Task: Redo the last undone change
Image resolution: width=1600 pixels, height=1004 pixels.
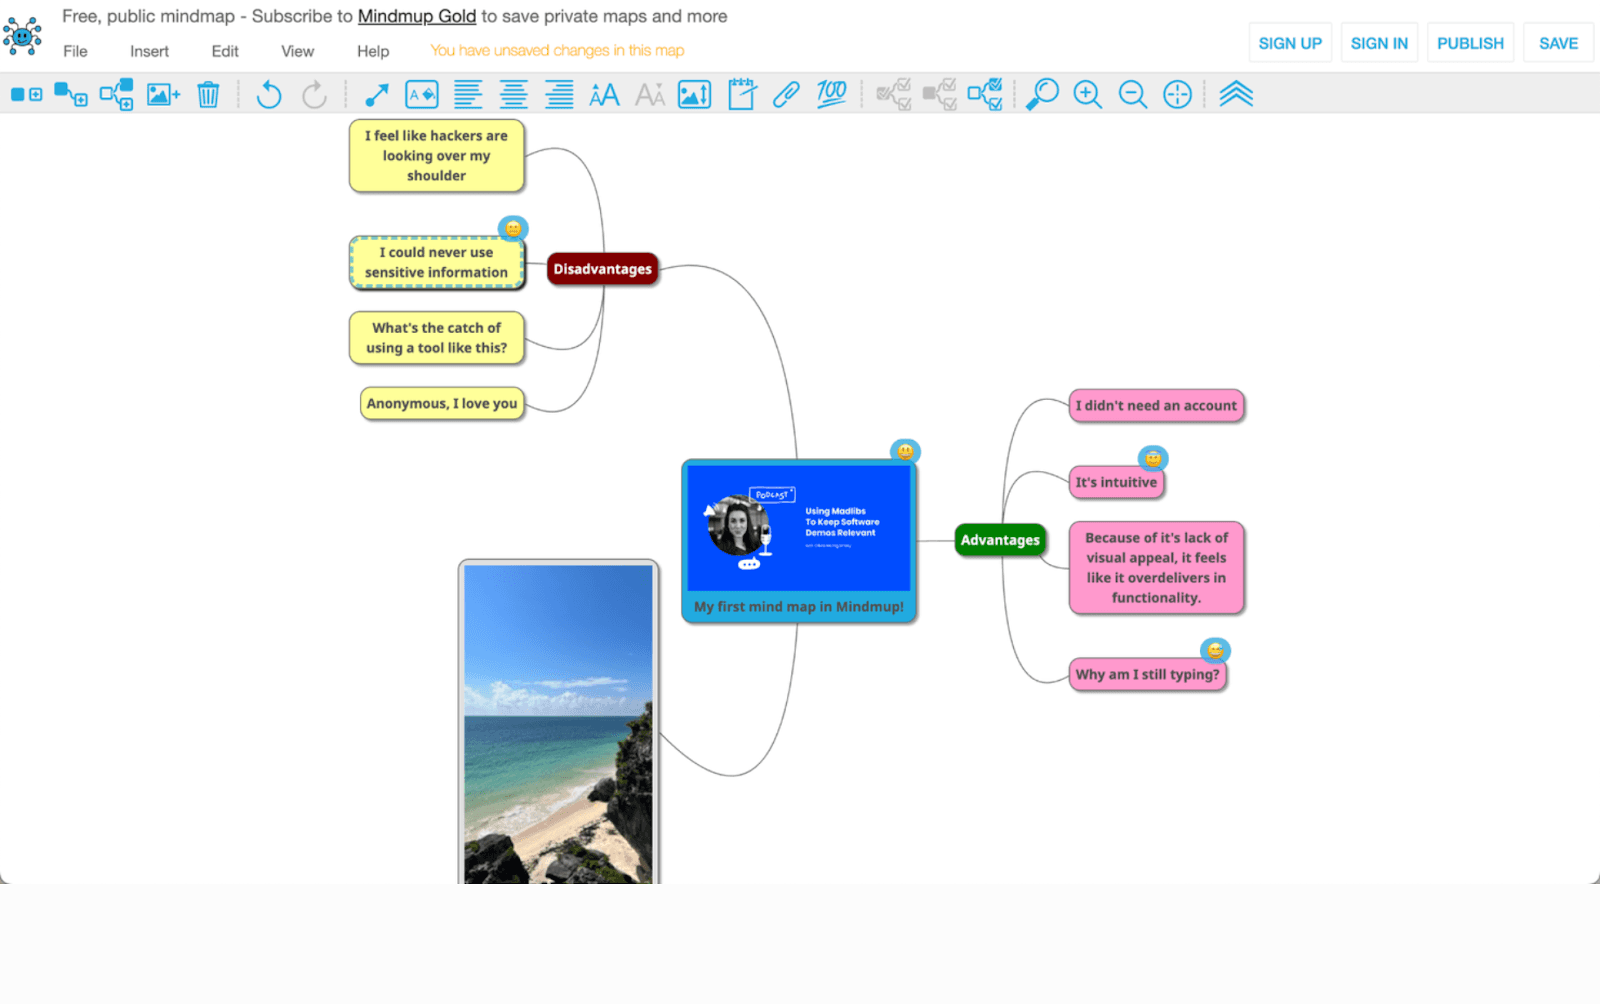Action: pyautogui.click(x=314, y=94)
